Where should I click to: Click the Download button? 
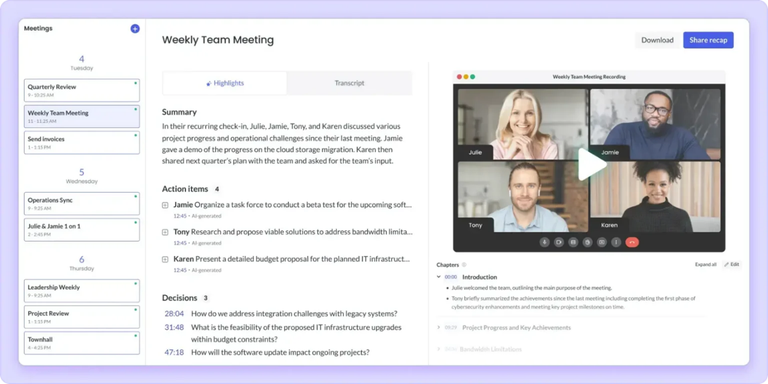657,40
